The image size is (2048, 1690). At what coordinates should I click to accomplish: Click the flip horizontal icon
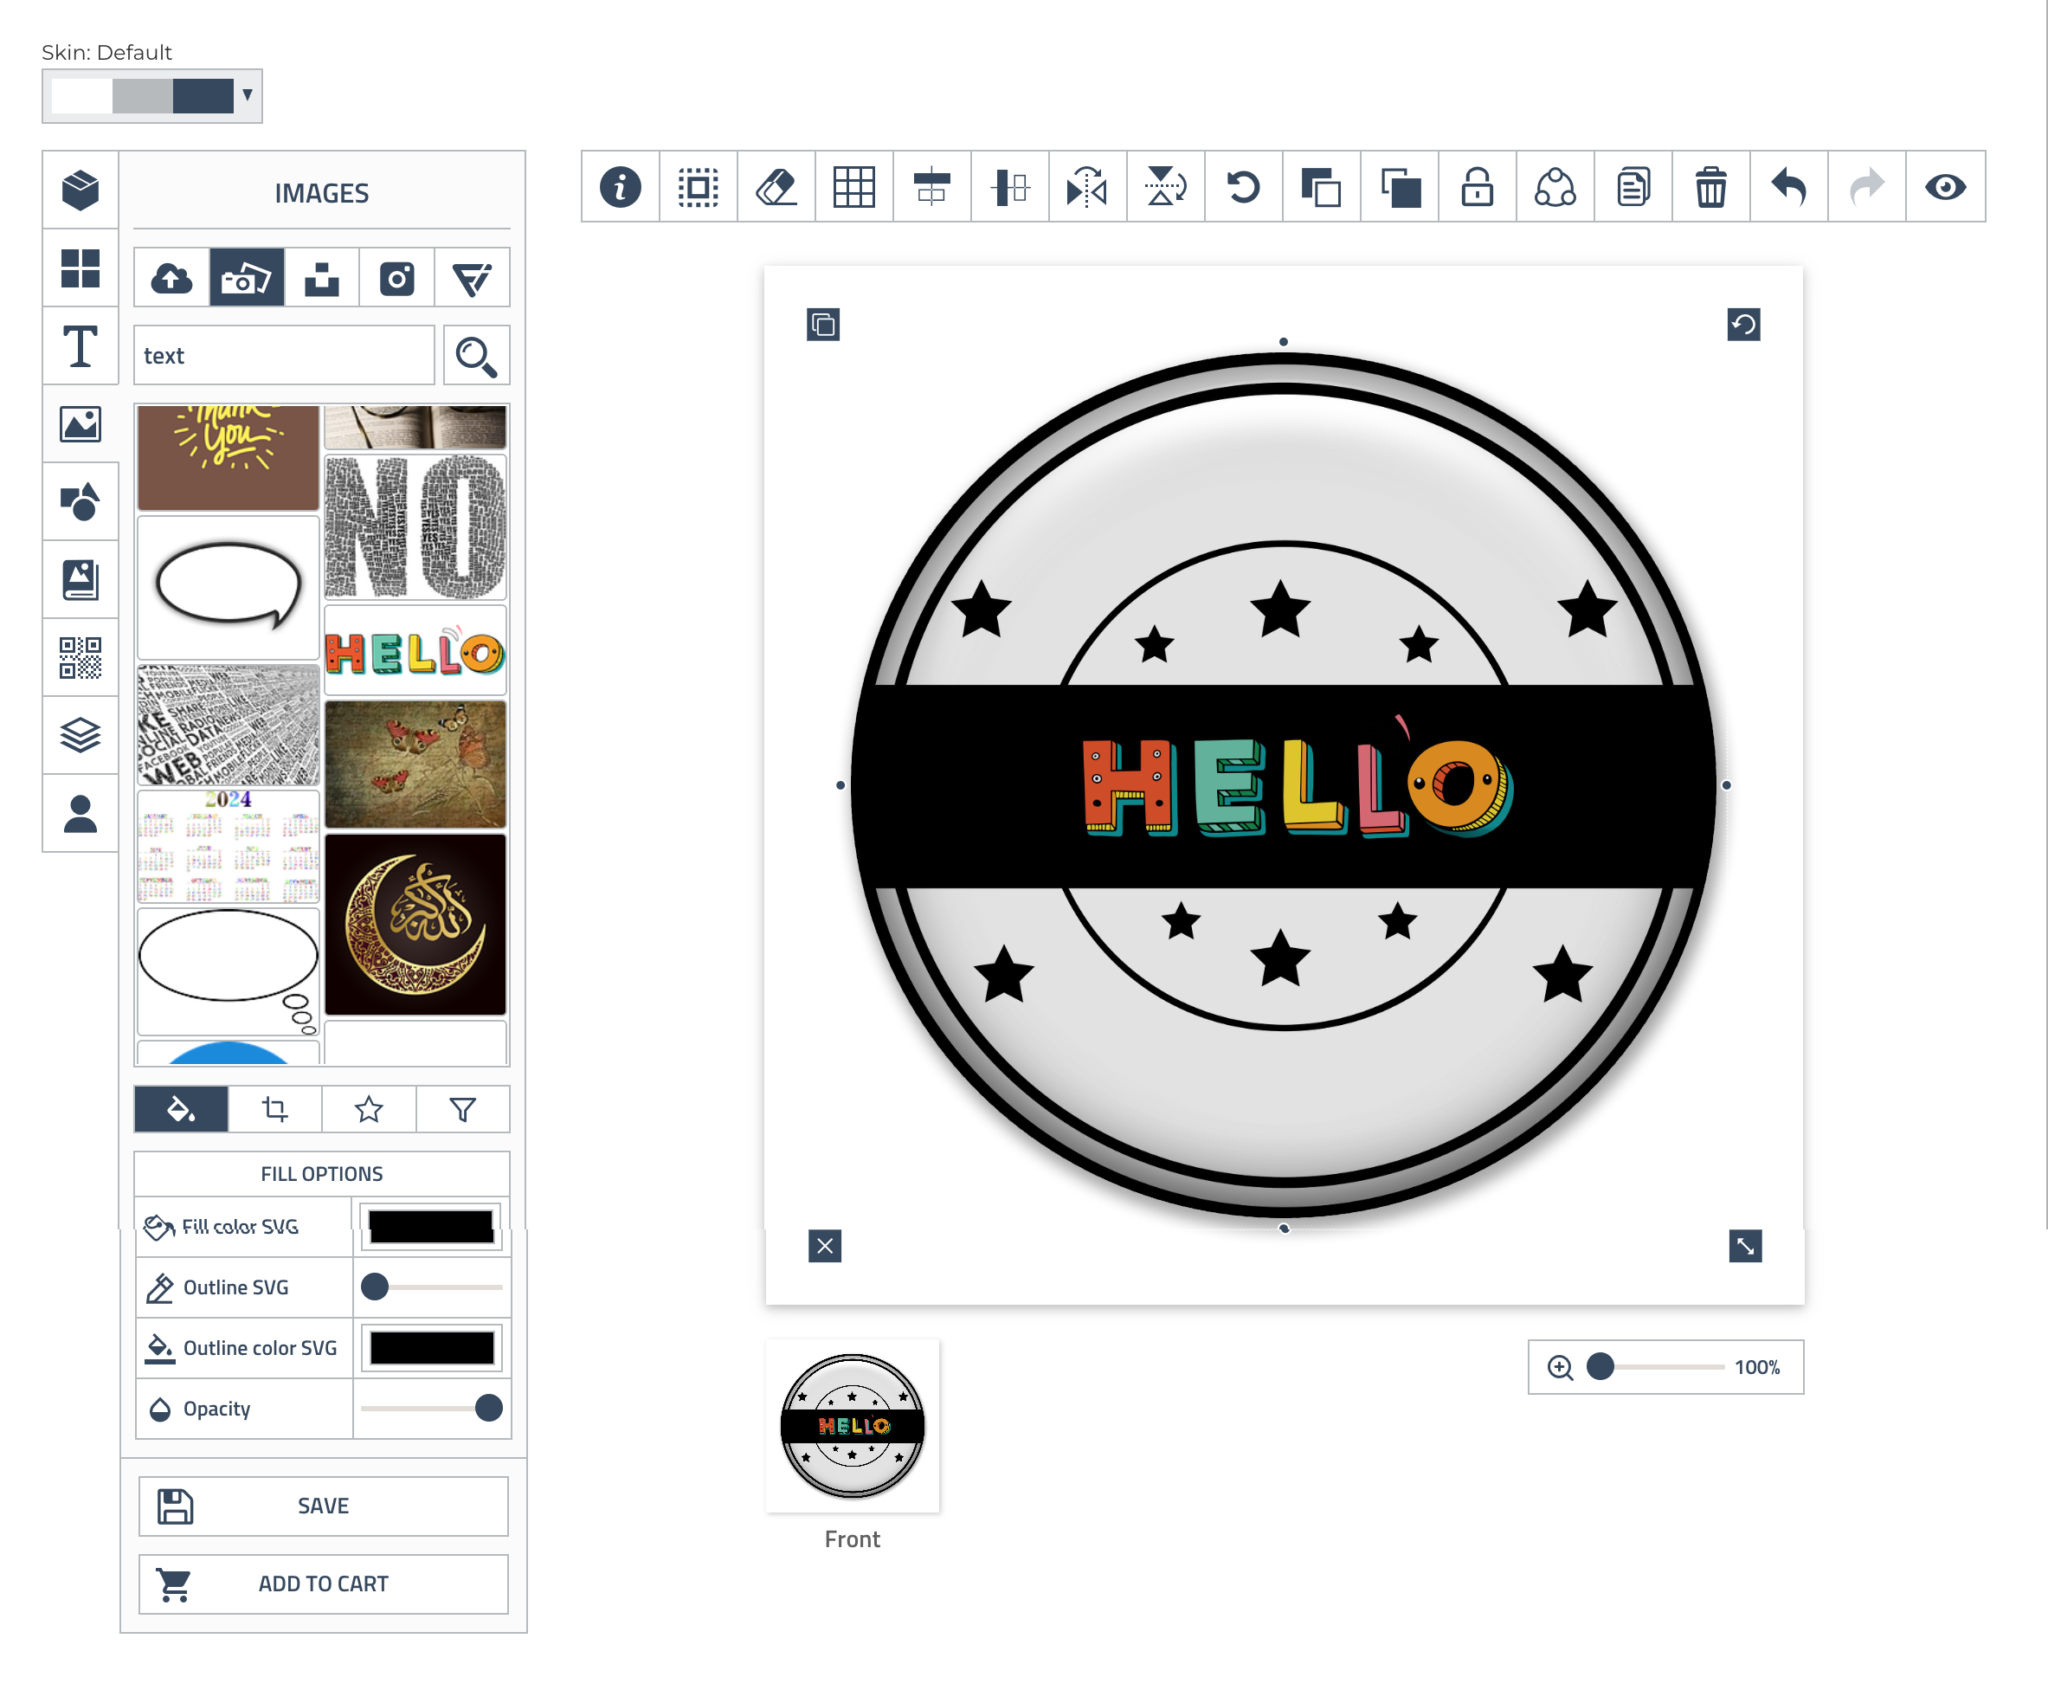1087,187
